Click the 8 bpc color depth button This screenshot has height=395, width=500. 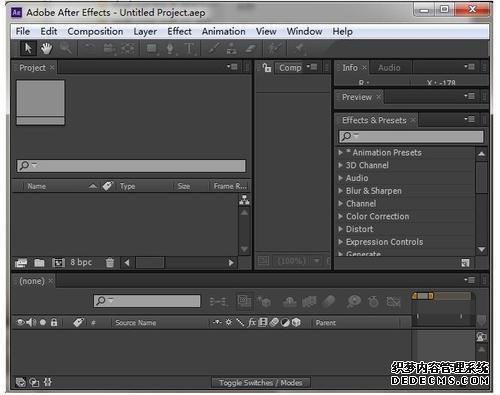coord(81,263)
